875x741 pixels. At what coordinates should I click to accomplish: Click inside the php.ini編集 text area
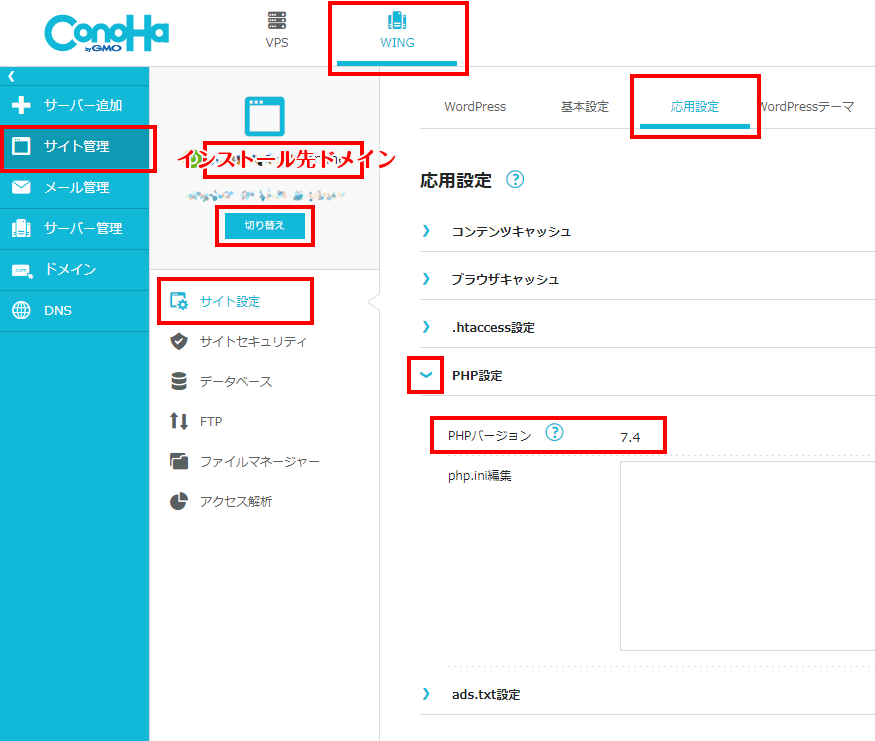[x=747, y=556]
